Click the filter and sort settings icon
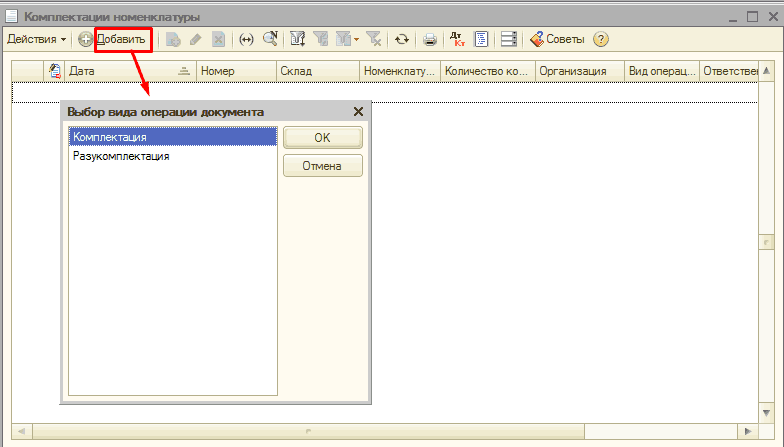Viewport: 784px width, 447px height. (298, 39)
